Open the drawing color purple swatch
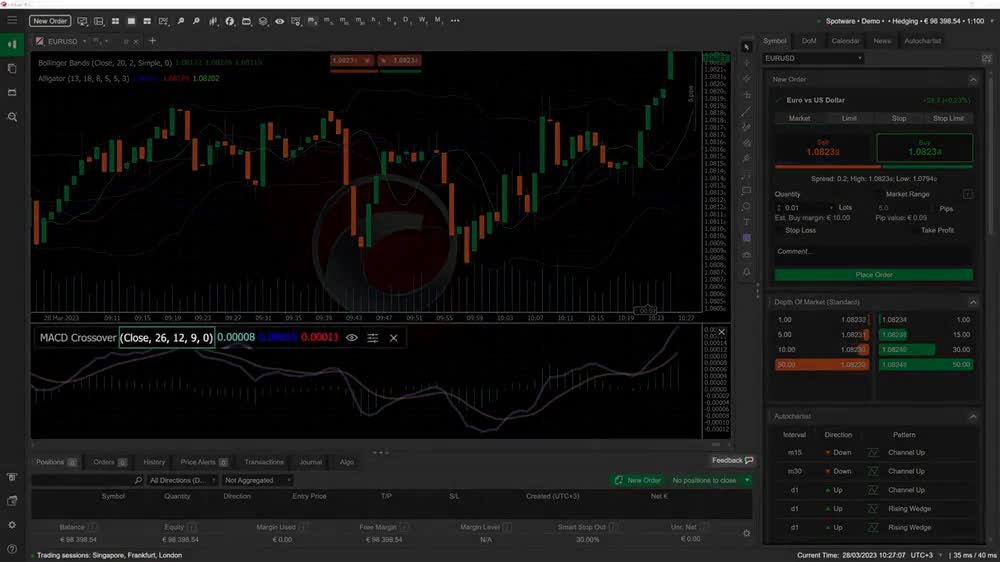Viewport: 1000px width, 562px height. (747, 238)
